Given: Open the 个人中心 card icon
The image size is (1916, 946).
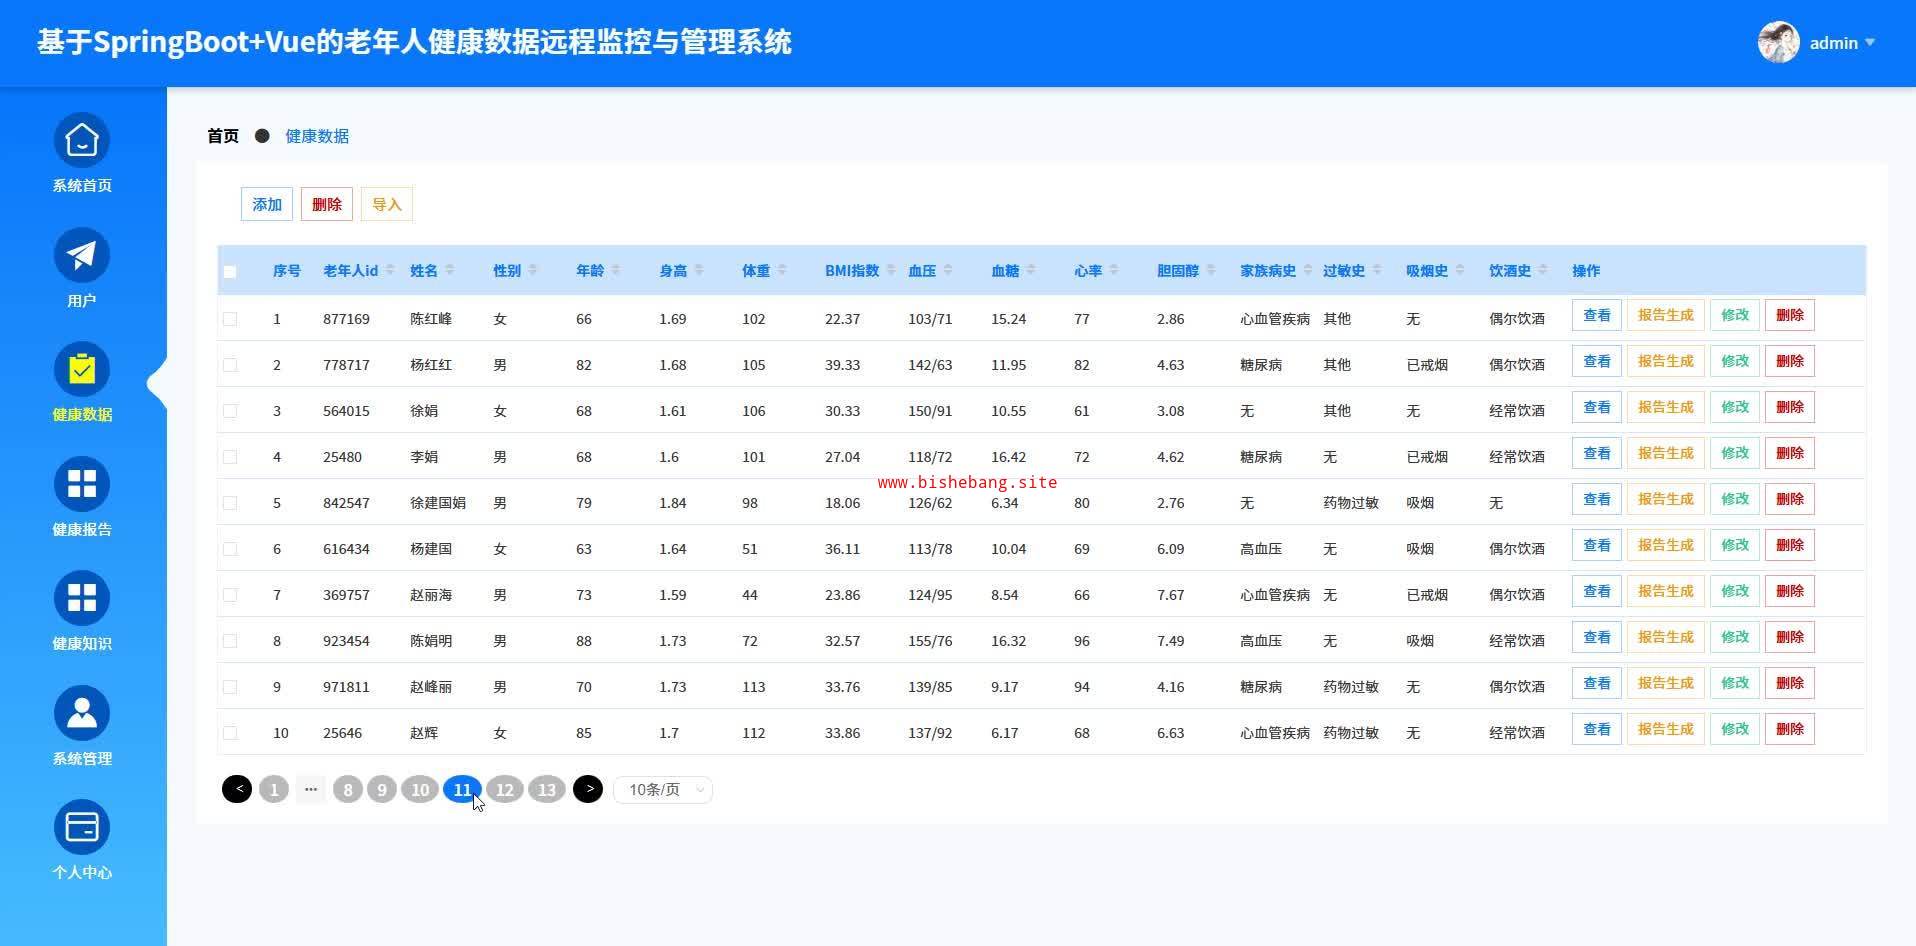Looking at the screenshot, I should (x=82, y=828).
